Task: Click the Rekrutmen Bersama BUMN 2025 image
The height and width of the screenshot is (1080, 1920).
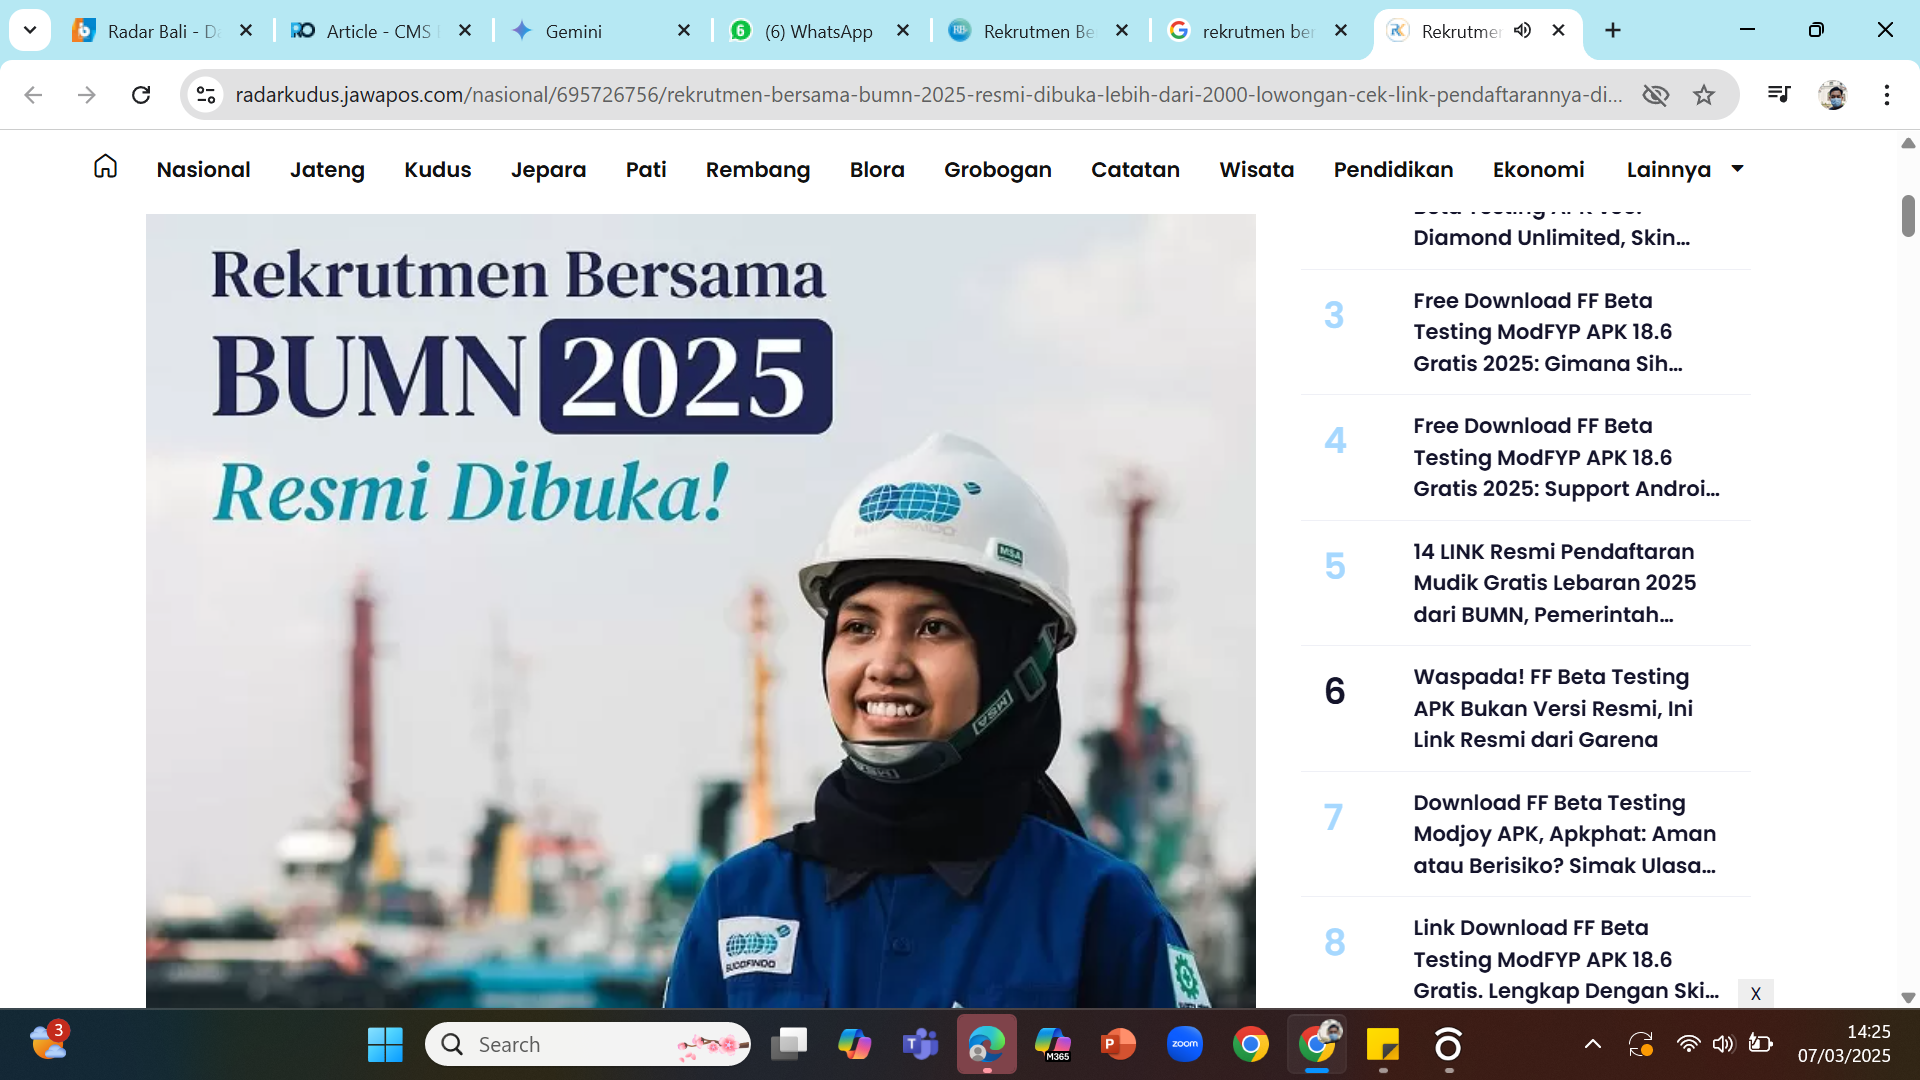Action: tap(700, 610)
